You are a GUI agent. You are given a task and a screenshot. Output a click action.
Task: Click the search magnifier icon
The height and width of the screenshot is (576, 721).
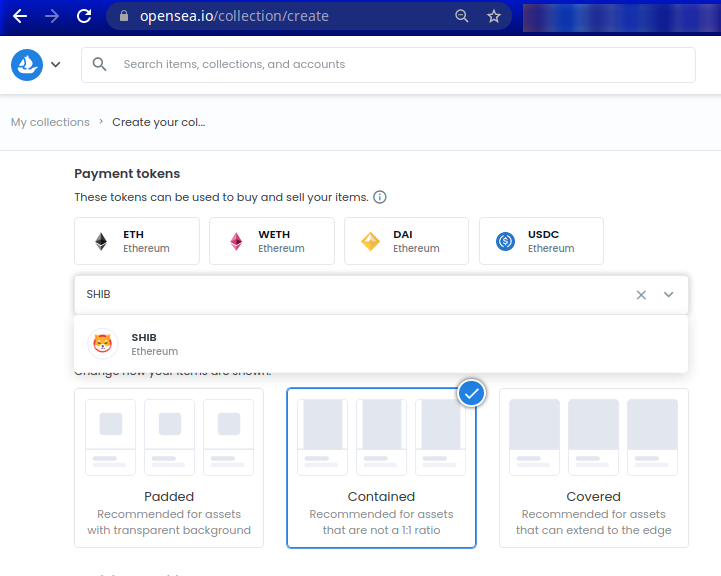(x=99, y=64)
